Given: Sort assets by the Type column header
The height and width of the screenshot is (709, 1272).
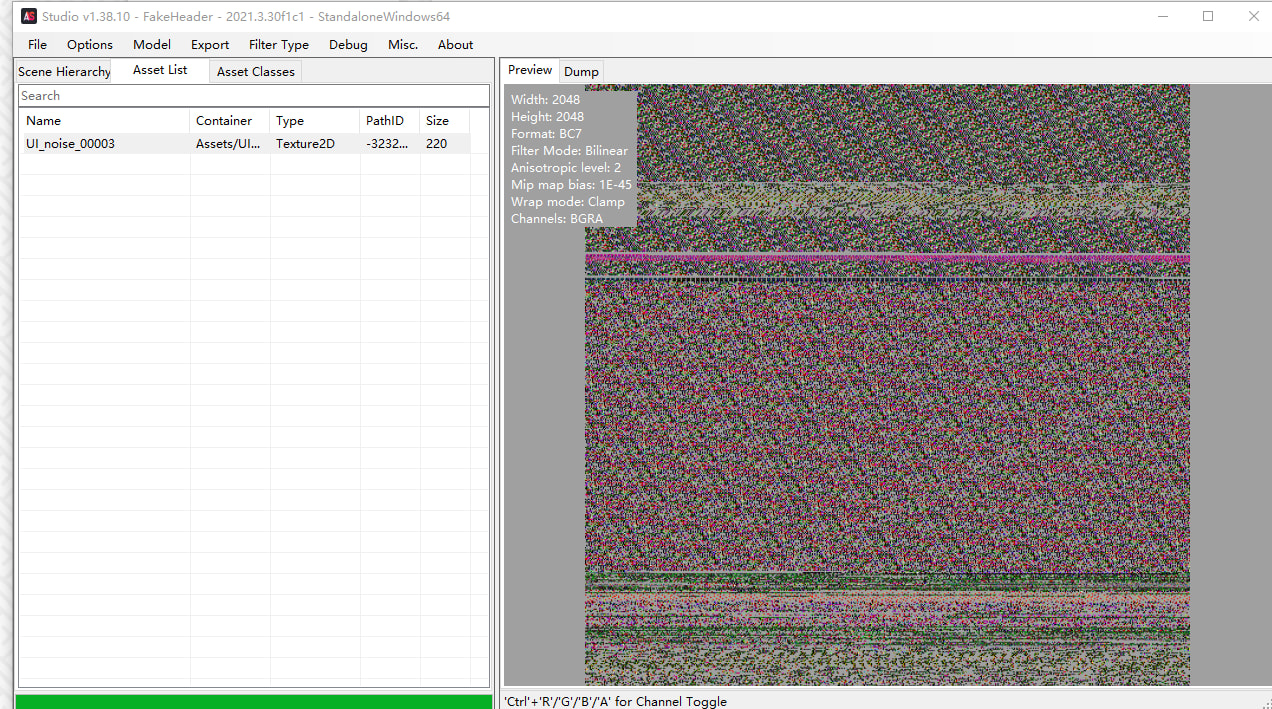Looking at the screenshot, I should pyautogui.click(x=314, y=121).
